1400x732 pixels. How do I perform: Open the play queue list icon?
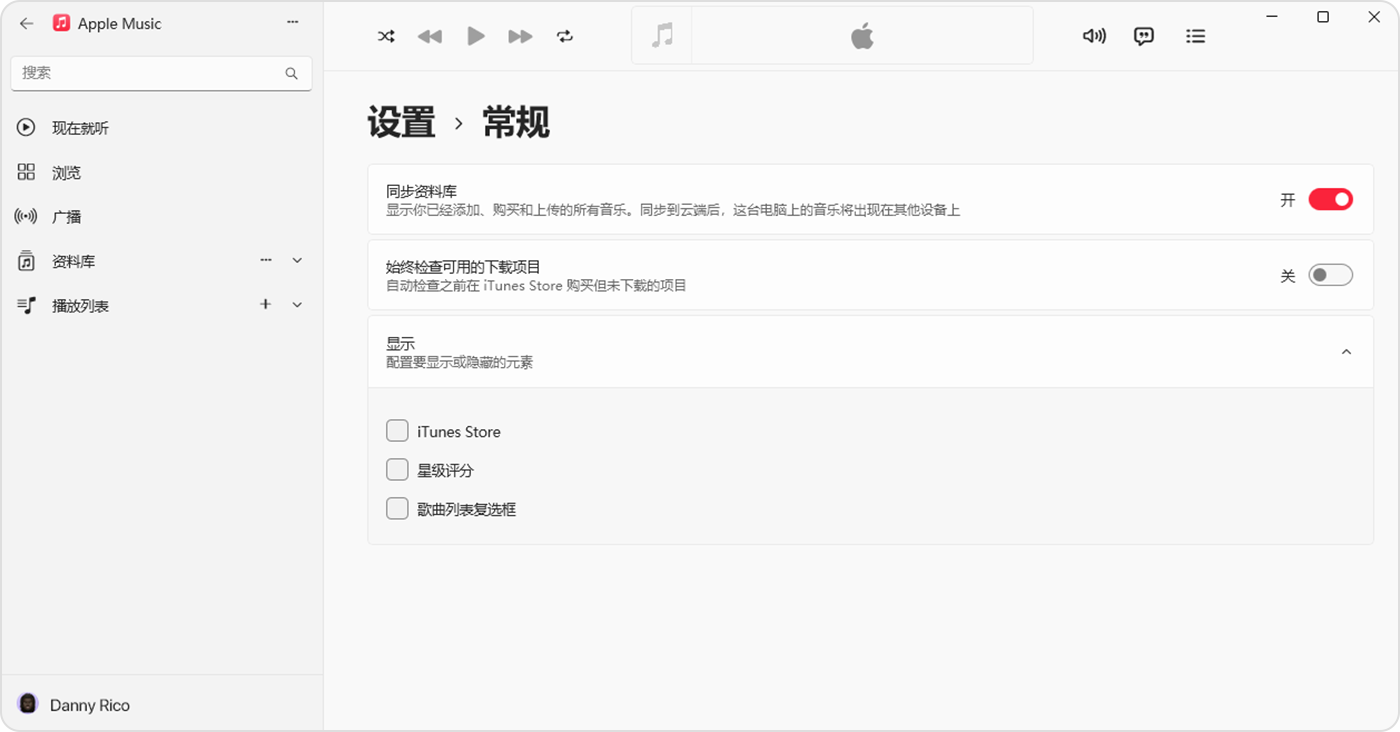1195,36
